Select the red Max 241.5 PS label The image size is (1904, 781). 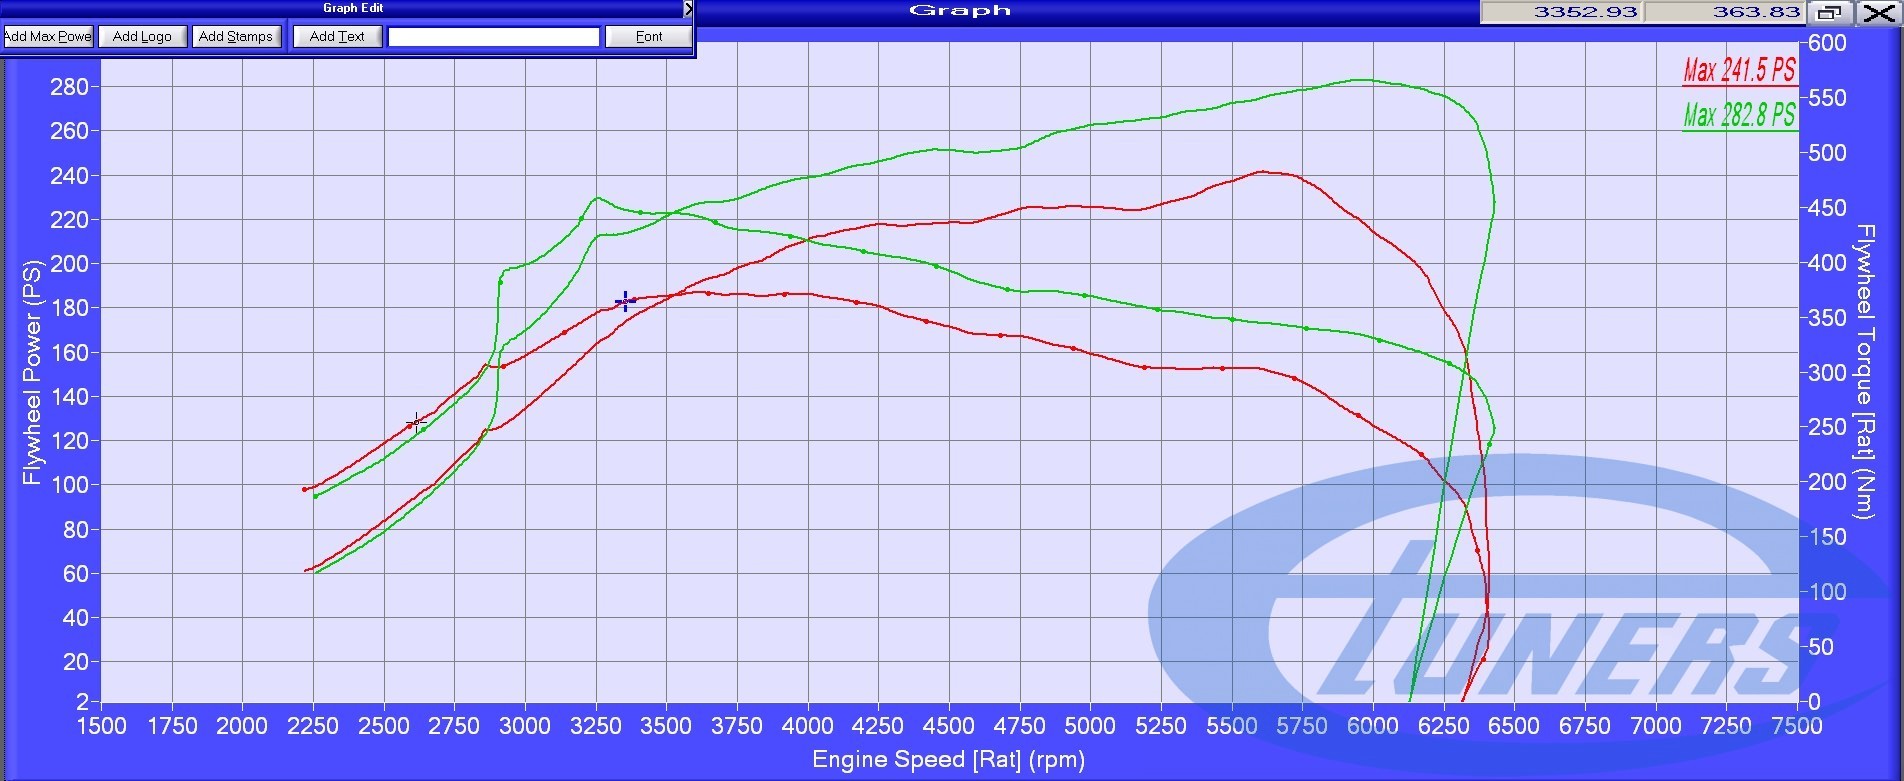click(x=1739, y=71)
